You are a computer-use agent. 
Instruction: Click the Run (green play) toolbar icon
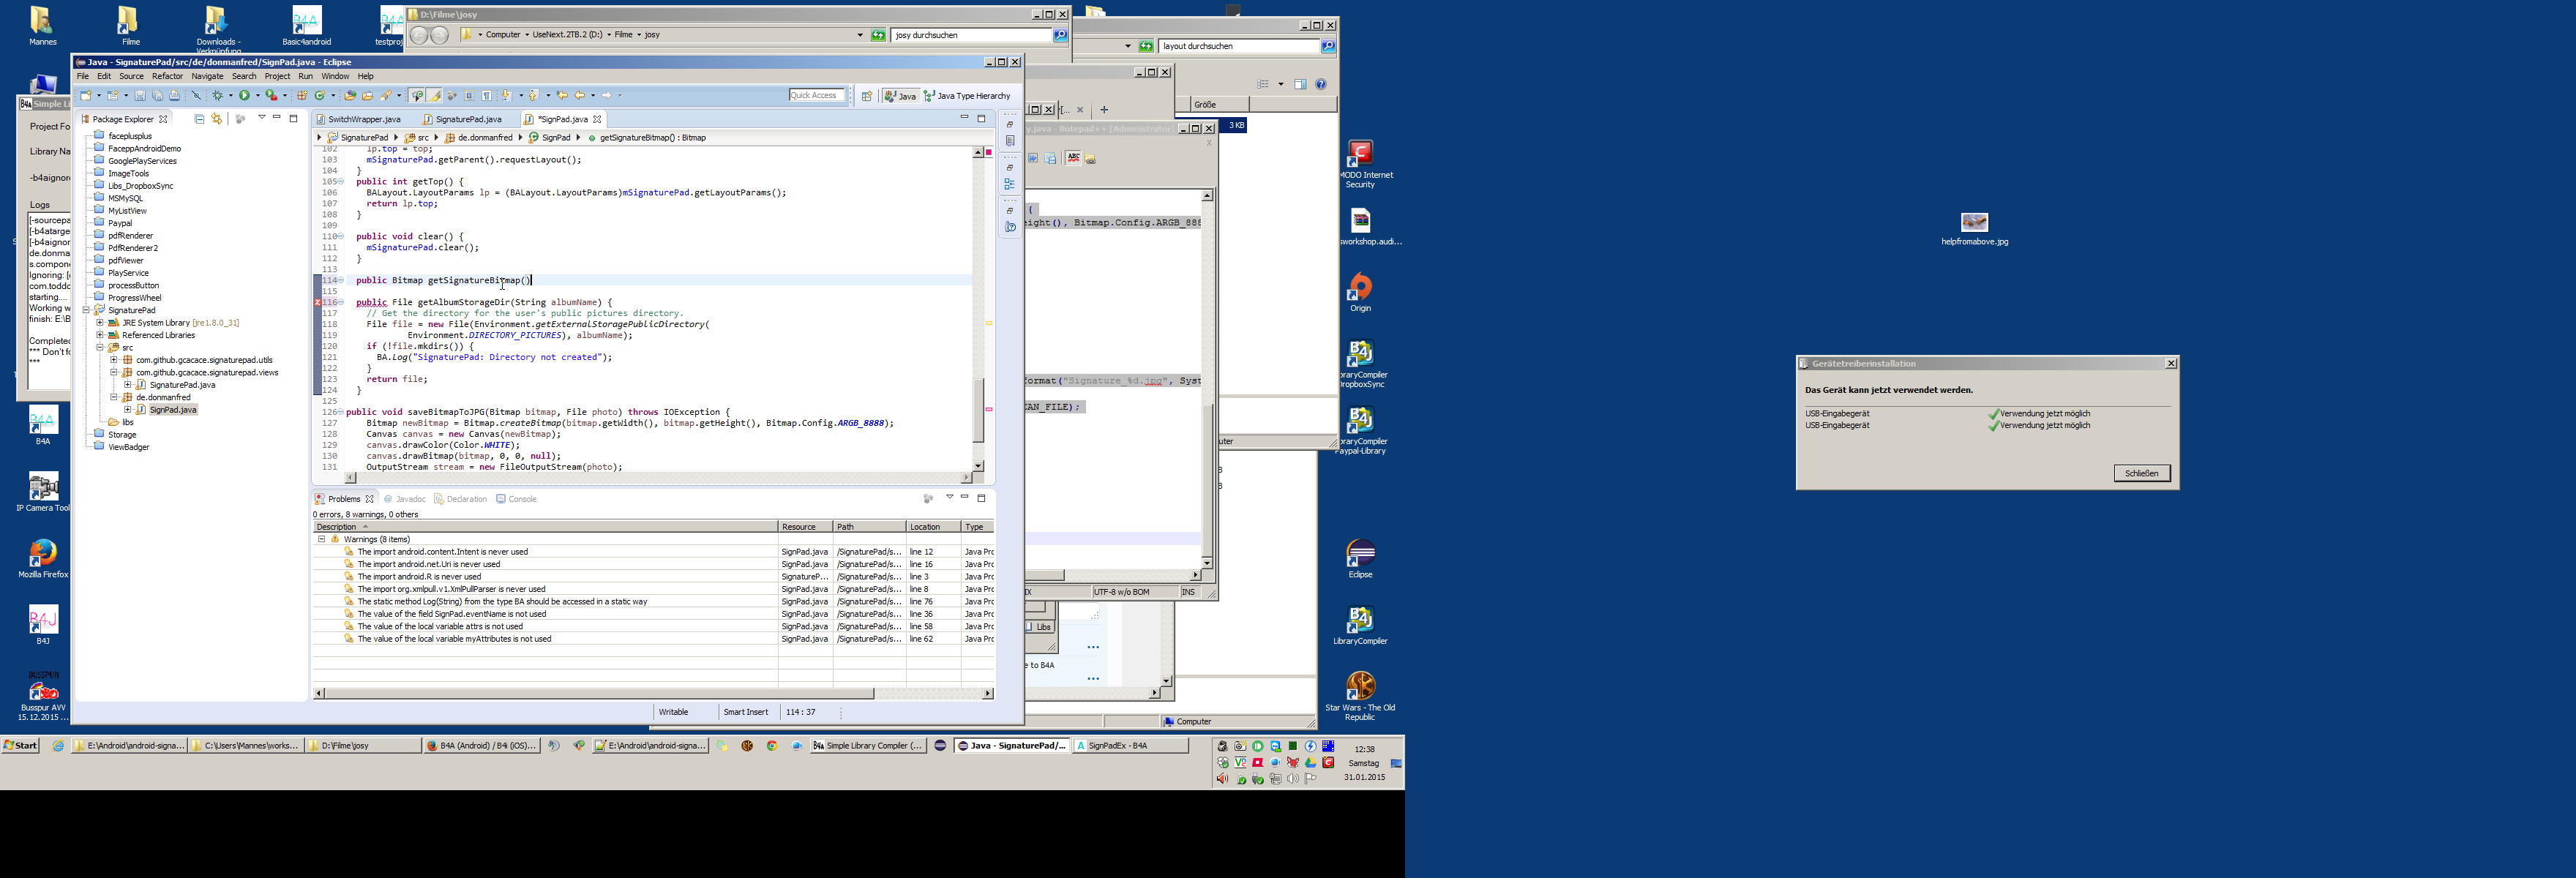pos(245,96)
